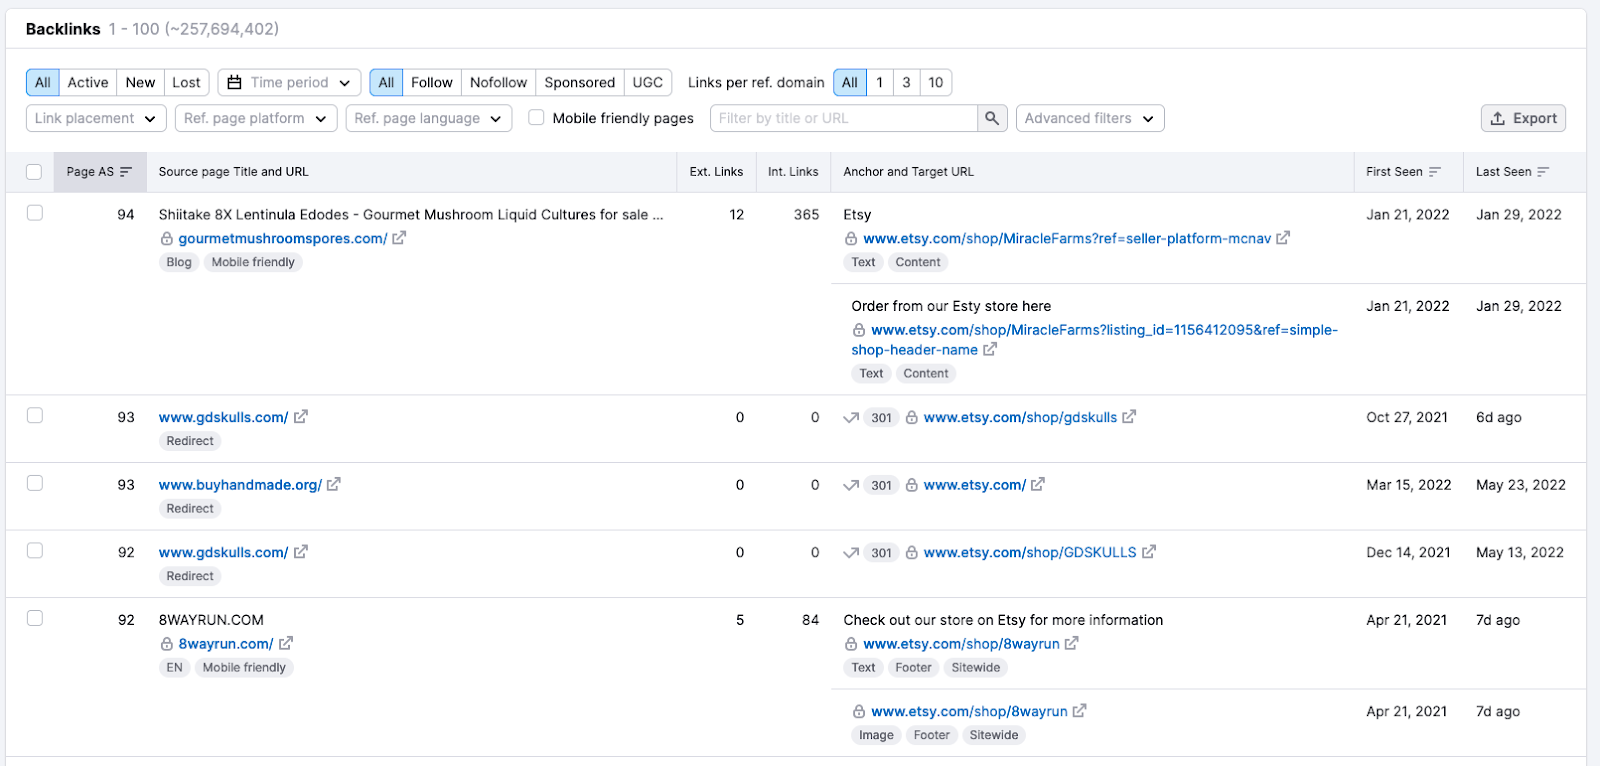
Task: Open the Time period dropdown
Action: pos(289,82)
